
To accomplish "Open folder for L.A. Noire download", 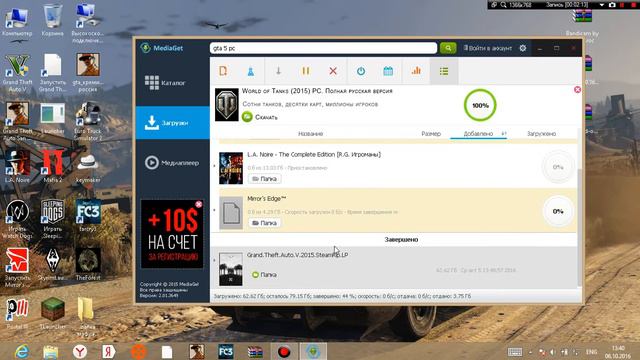I will coord(264,179).
